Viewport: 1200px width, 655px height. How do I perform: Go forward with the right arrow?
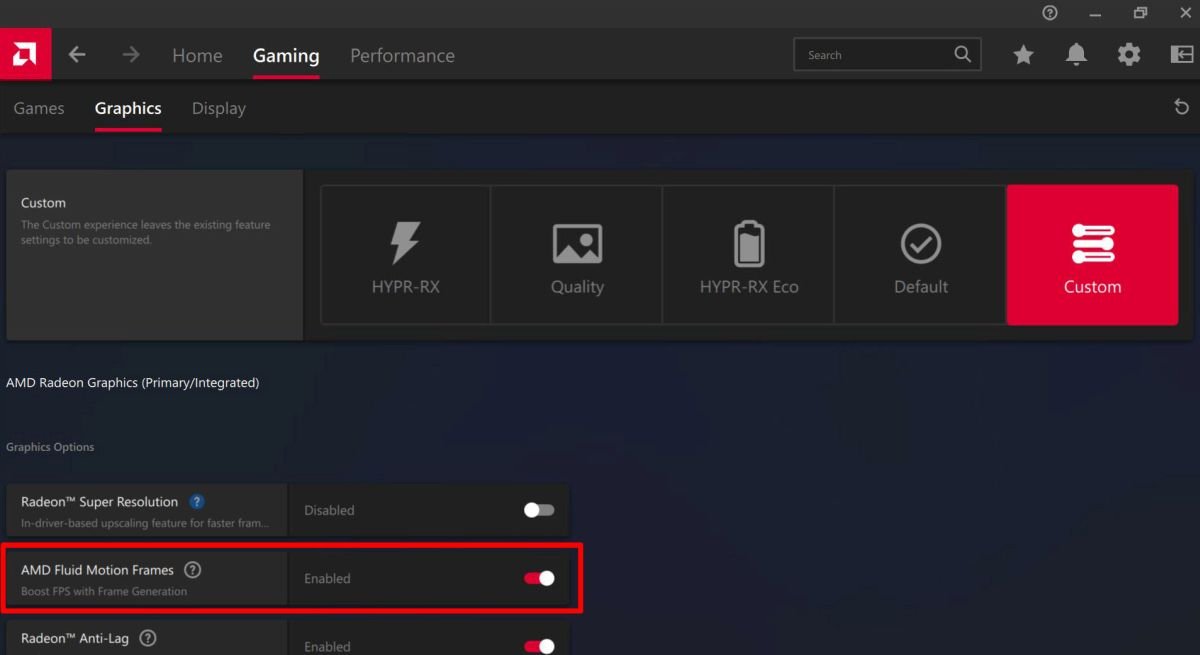131,55
